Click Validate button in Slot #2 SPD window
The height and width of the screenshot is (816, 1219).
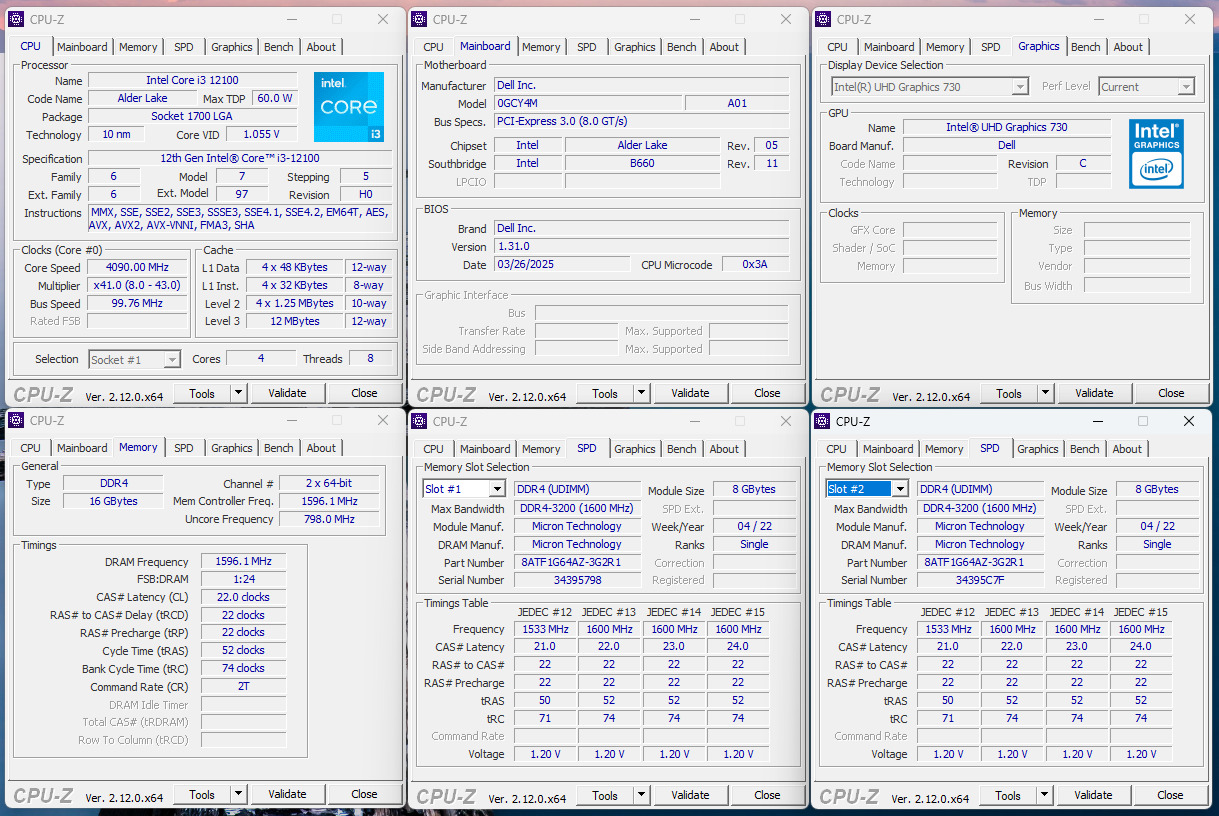pyautogui.click(x=1093, y=795)
